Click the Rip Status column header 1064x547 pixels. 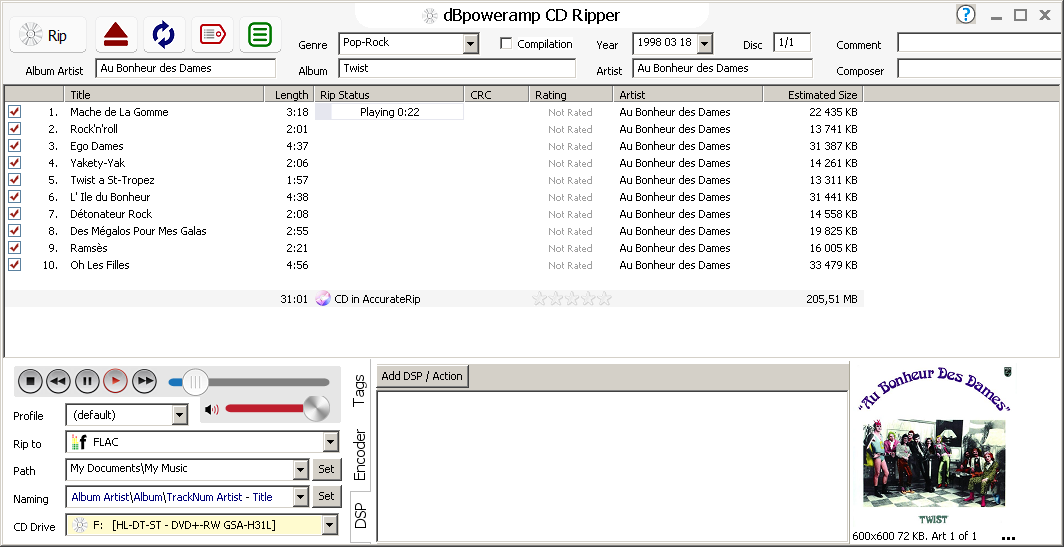pyautogui.click(x=389, y=94)
